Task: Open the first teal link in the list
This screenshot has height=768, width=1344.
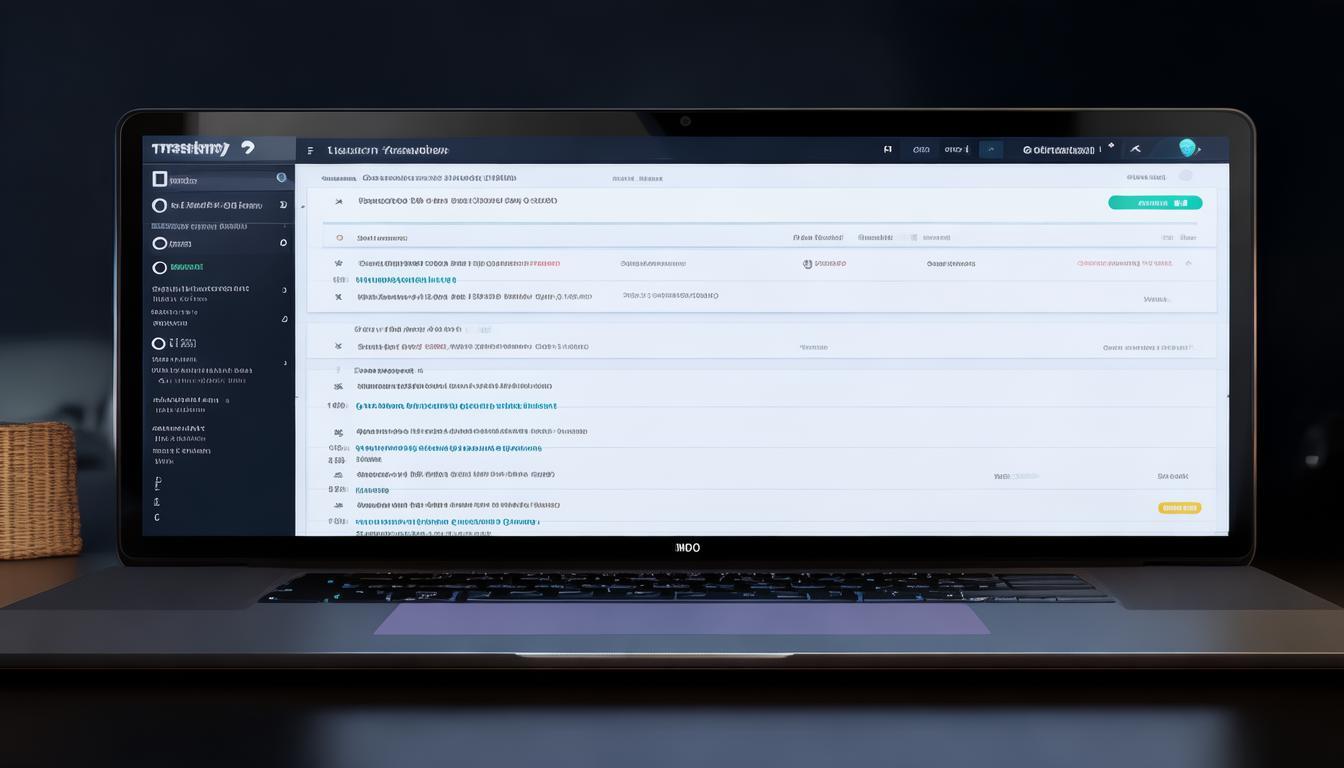Action: click(406, 280)
